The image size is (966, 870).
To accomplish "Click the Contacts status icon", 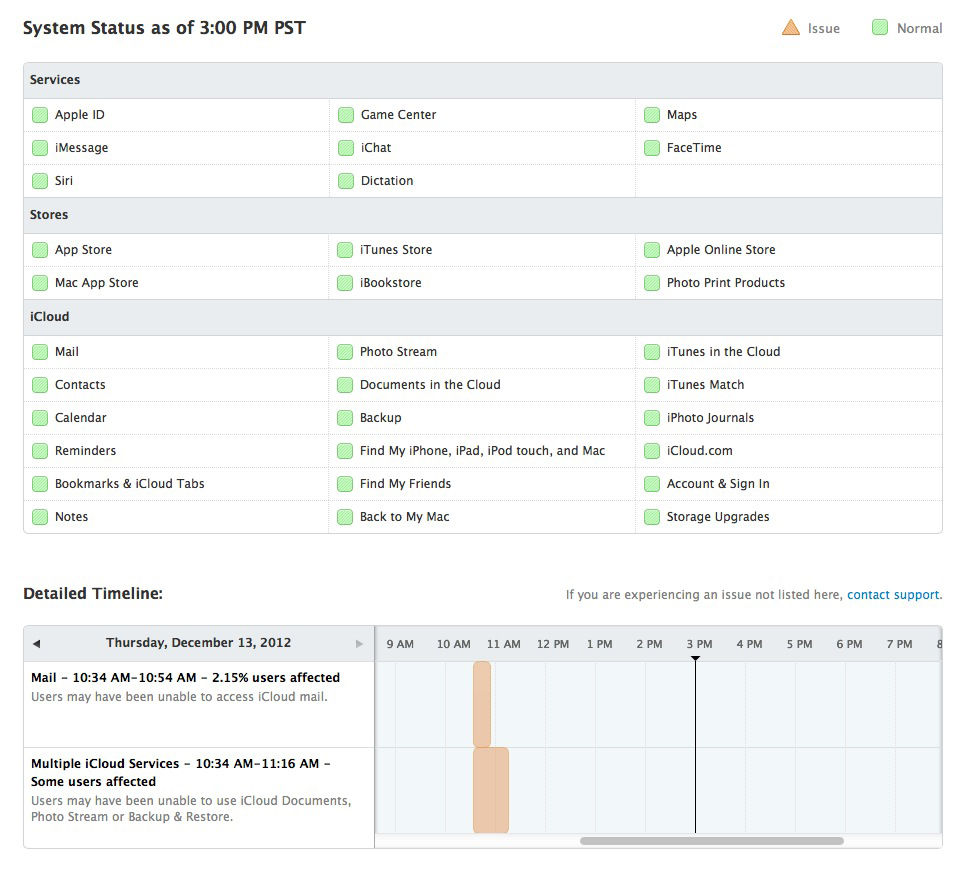I will point(40,385).
